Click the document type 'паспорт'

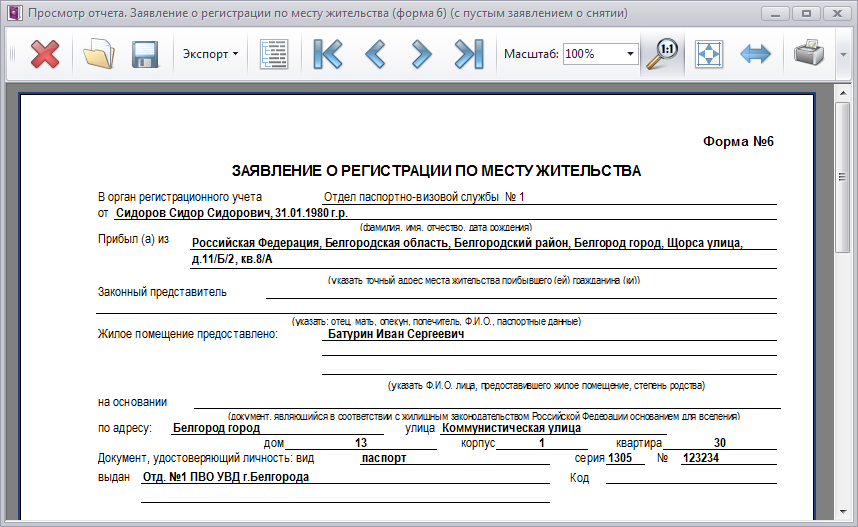pyautogui.click(x=384, y=458)
